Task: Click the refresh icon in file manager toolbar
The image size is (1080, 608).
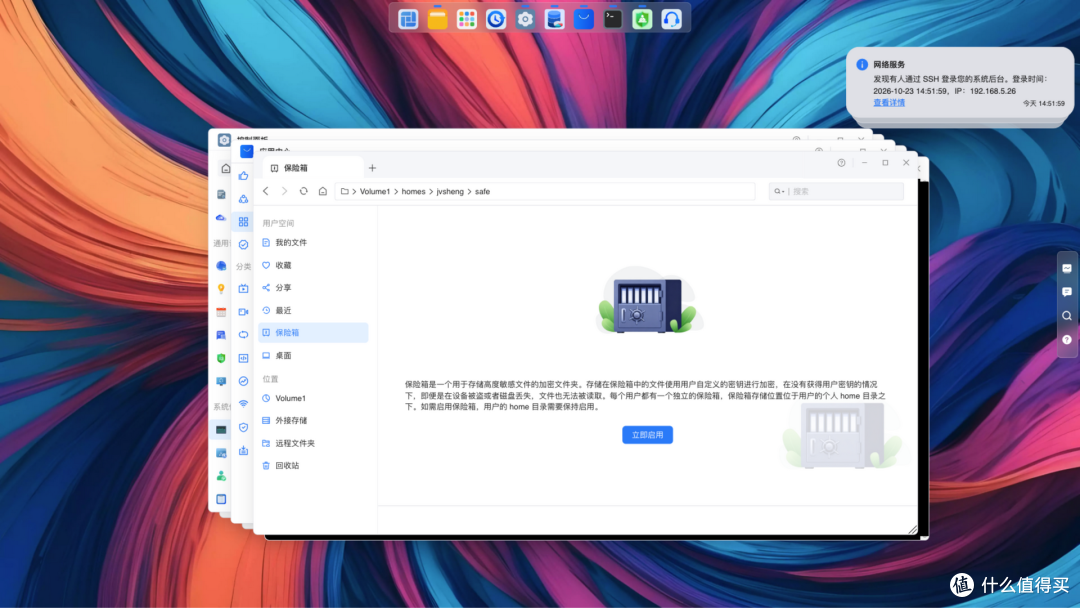Action: coord(304,191)
